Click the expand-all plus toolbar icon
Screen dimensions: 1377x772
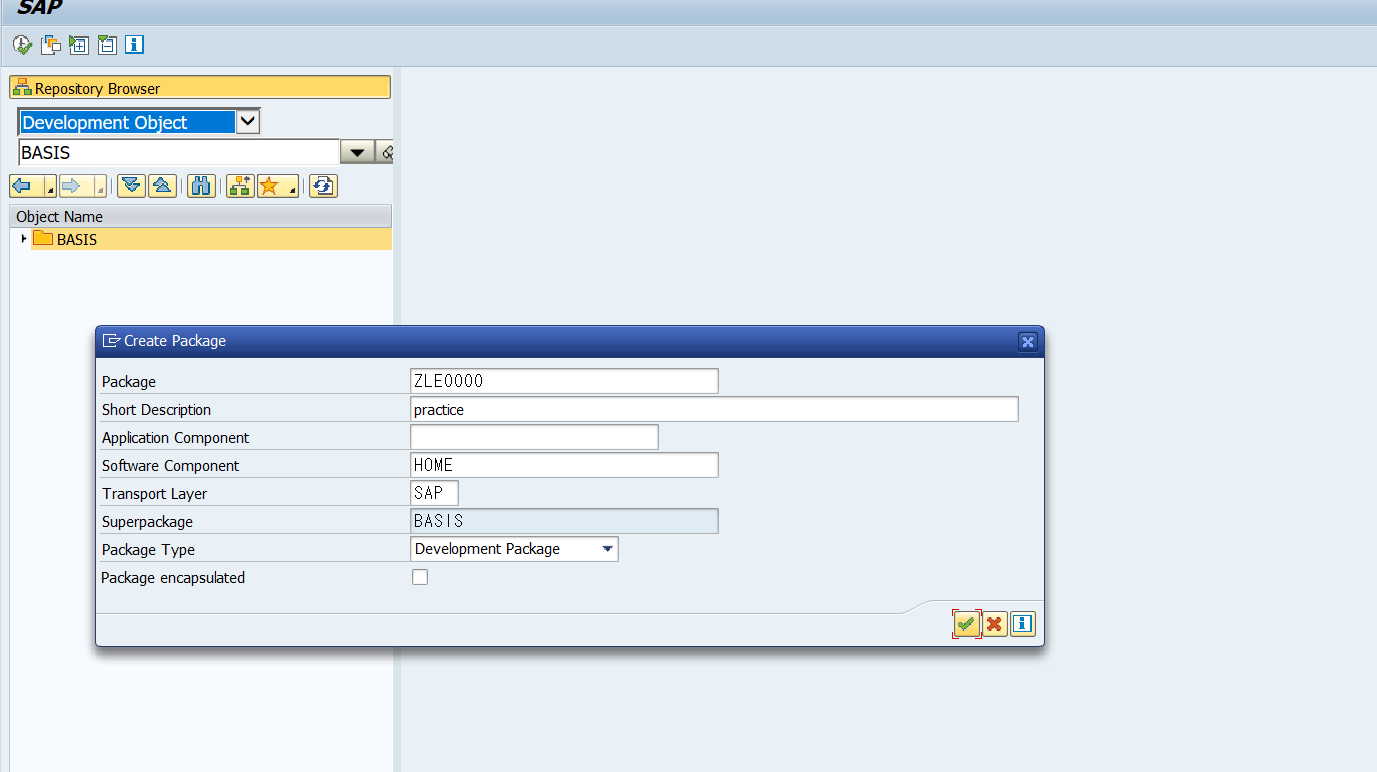point(79,45)
